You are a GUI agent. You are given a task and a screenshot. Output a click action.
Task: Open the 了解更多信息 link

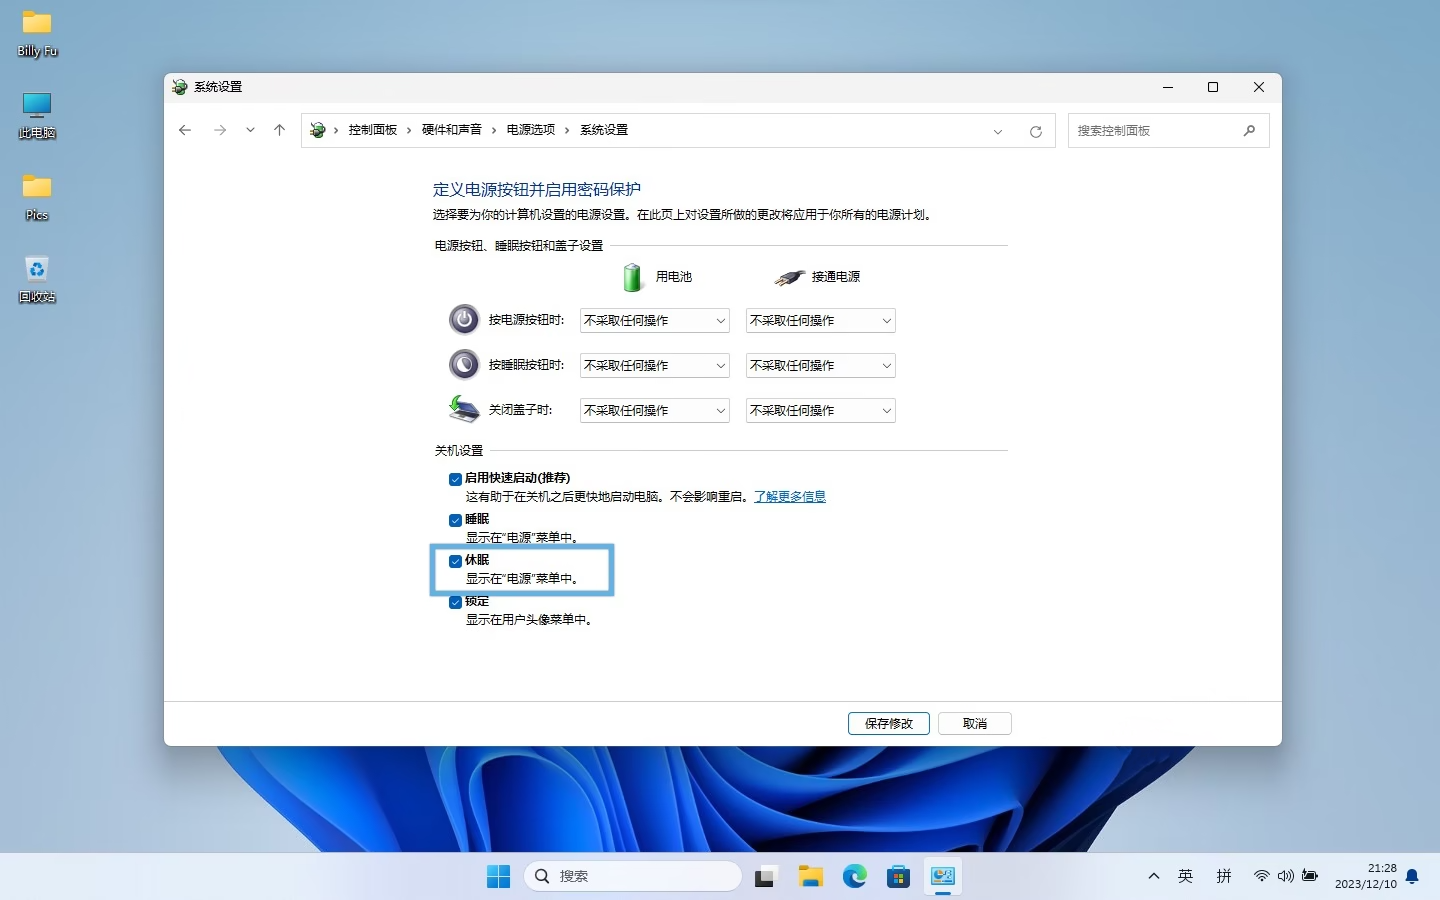click(789, 497)
